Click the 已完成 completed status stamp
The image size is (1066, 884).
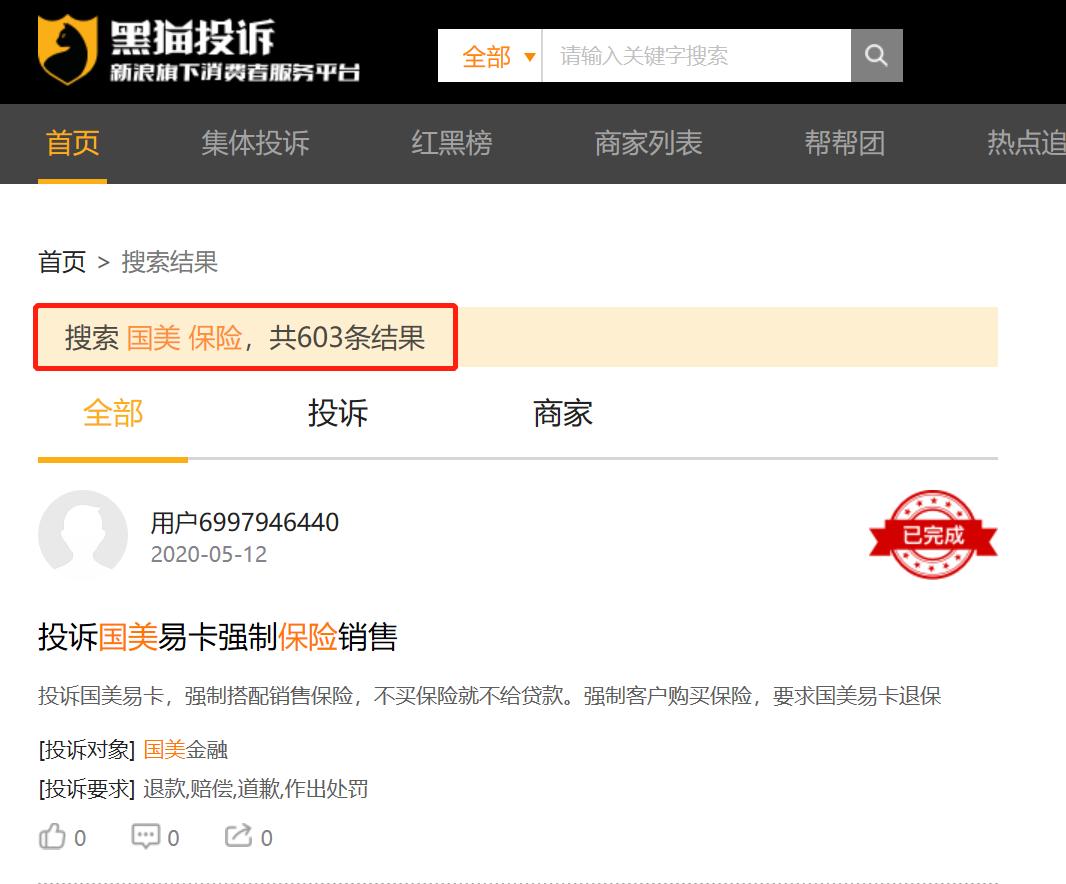[933, 535]
